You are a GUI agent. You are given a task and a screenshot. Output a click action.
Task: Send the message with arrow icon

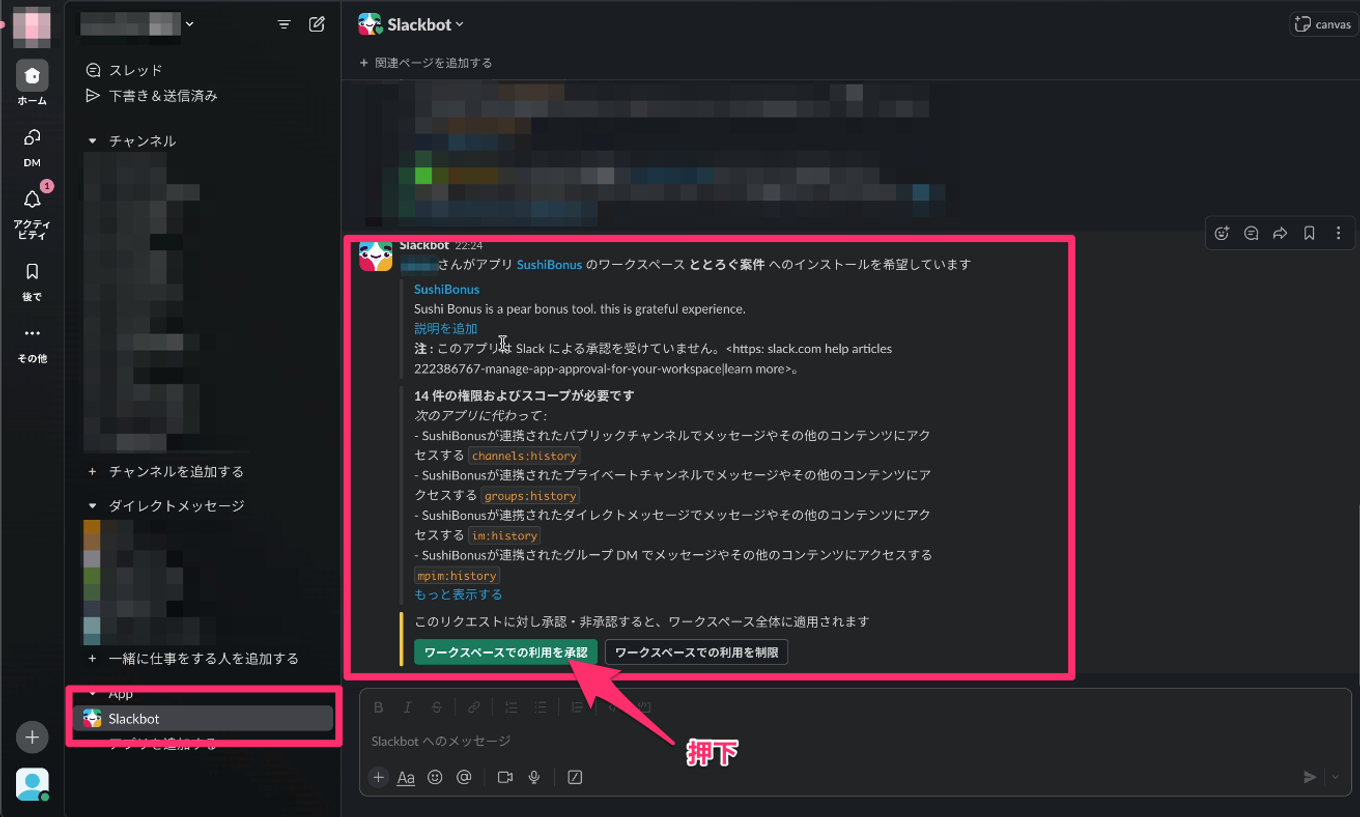coord(1310,777)
